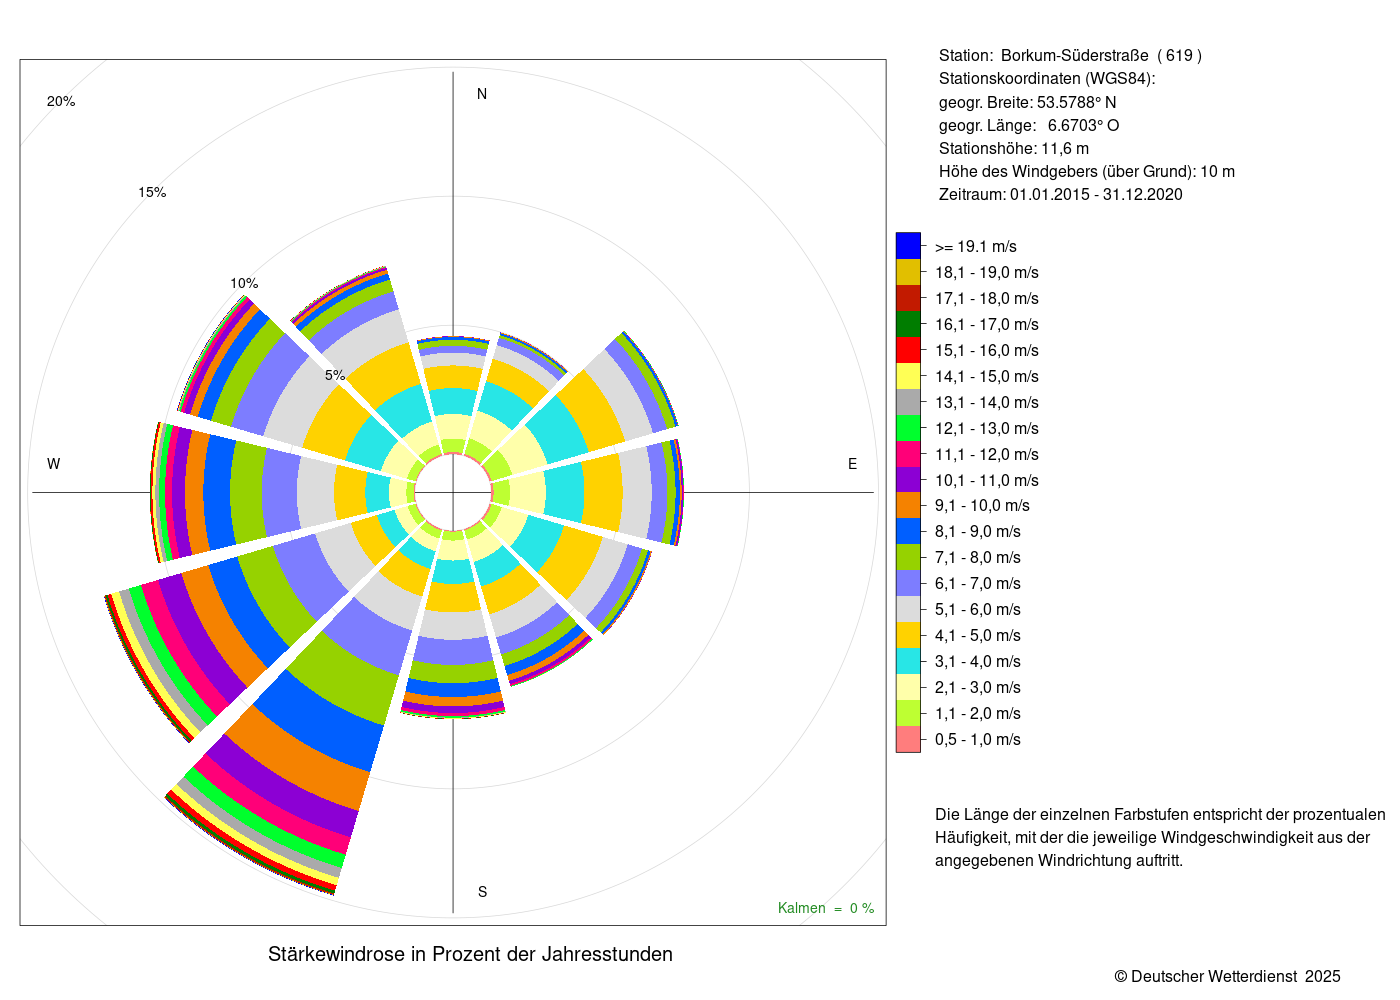Screen dimensions: 1400x1000
Task: Click the purple 10,1 - 11,0 m/s swatch
Action: click(908, 480)
